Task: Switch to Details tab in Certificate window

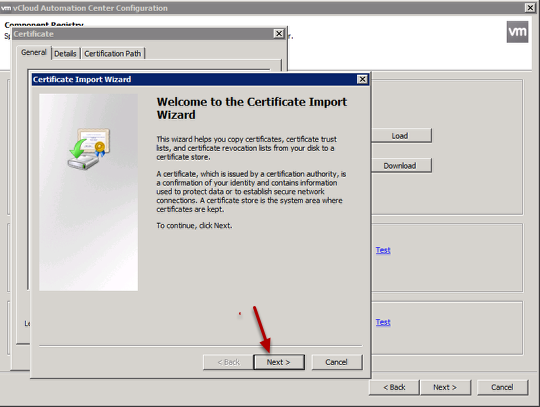Action: pyautogui.click(x=65, y=54)
